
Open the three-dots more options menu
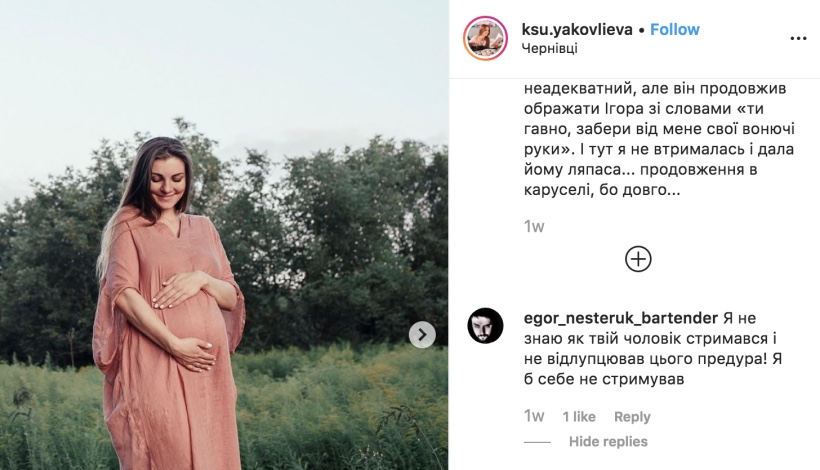[x=798, y=38]
